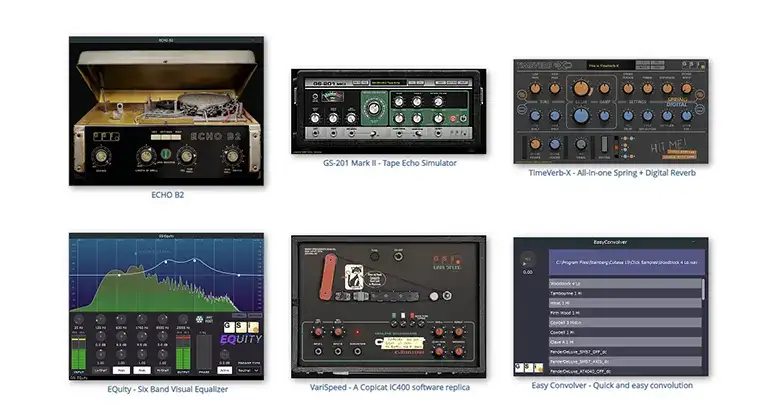
Task: Click the TimeVerb-X preset name display
Action: click(610, 65)
